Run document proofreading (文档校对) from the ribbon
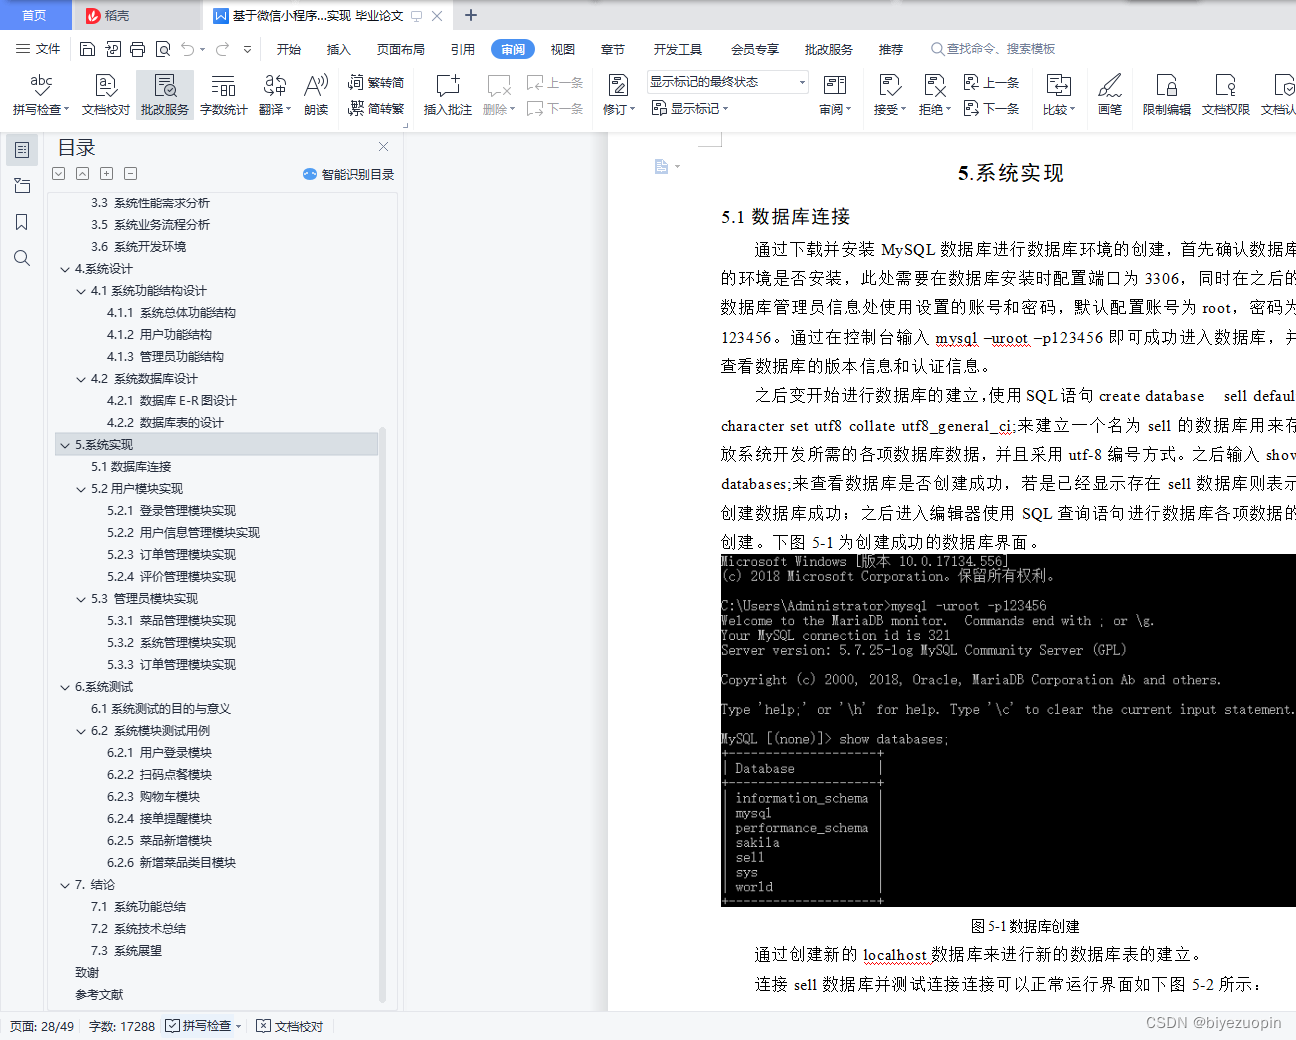The height and width of the screenshot is (1040, 1296). (105, 95)
